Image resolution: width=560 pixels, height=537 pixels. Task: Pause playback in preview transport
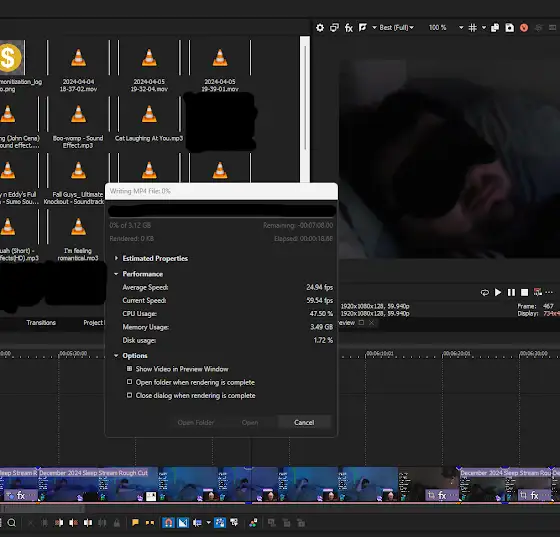[511, 292]
